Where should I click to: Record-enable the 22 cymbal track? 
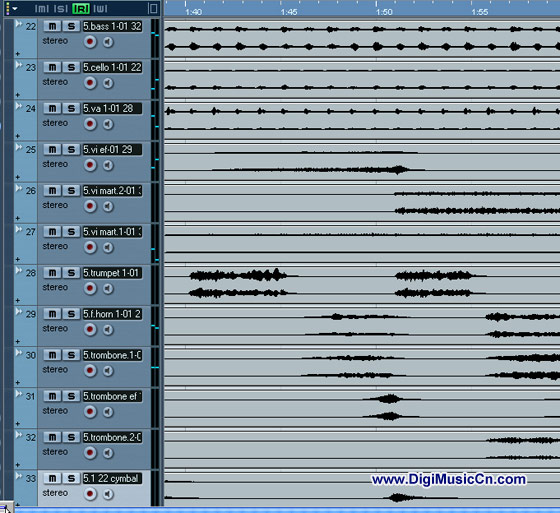pos(90,494)
